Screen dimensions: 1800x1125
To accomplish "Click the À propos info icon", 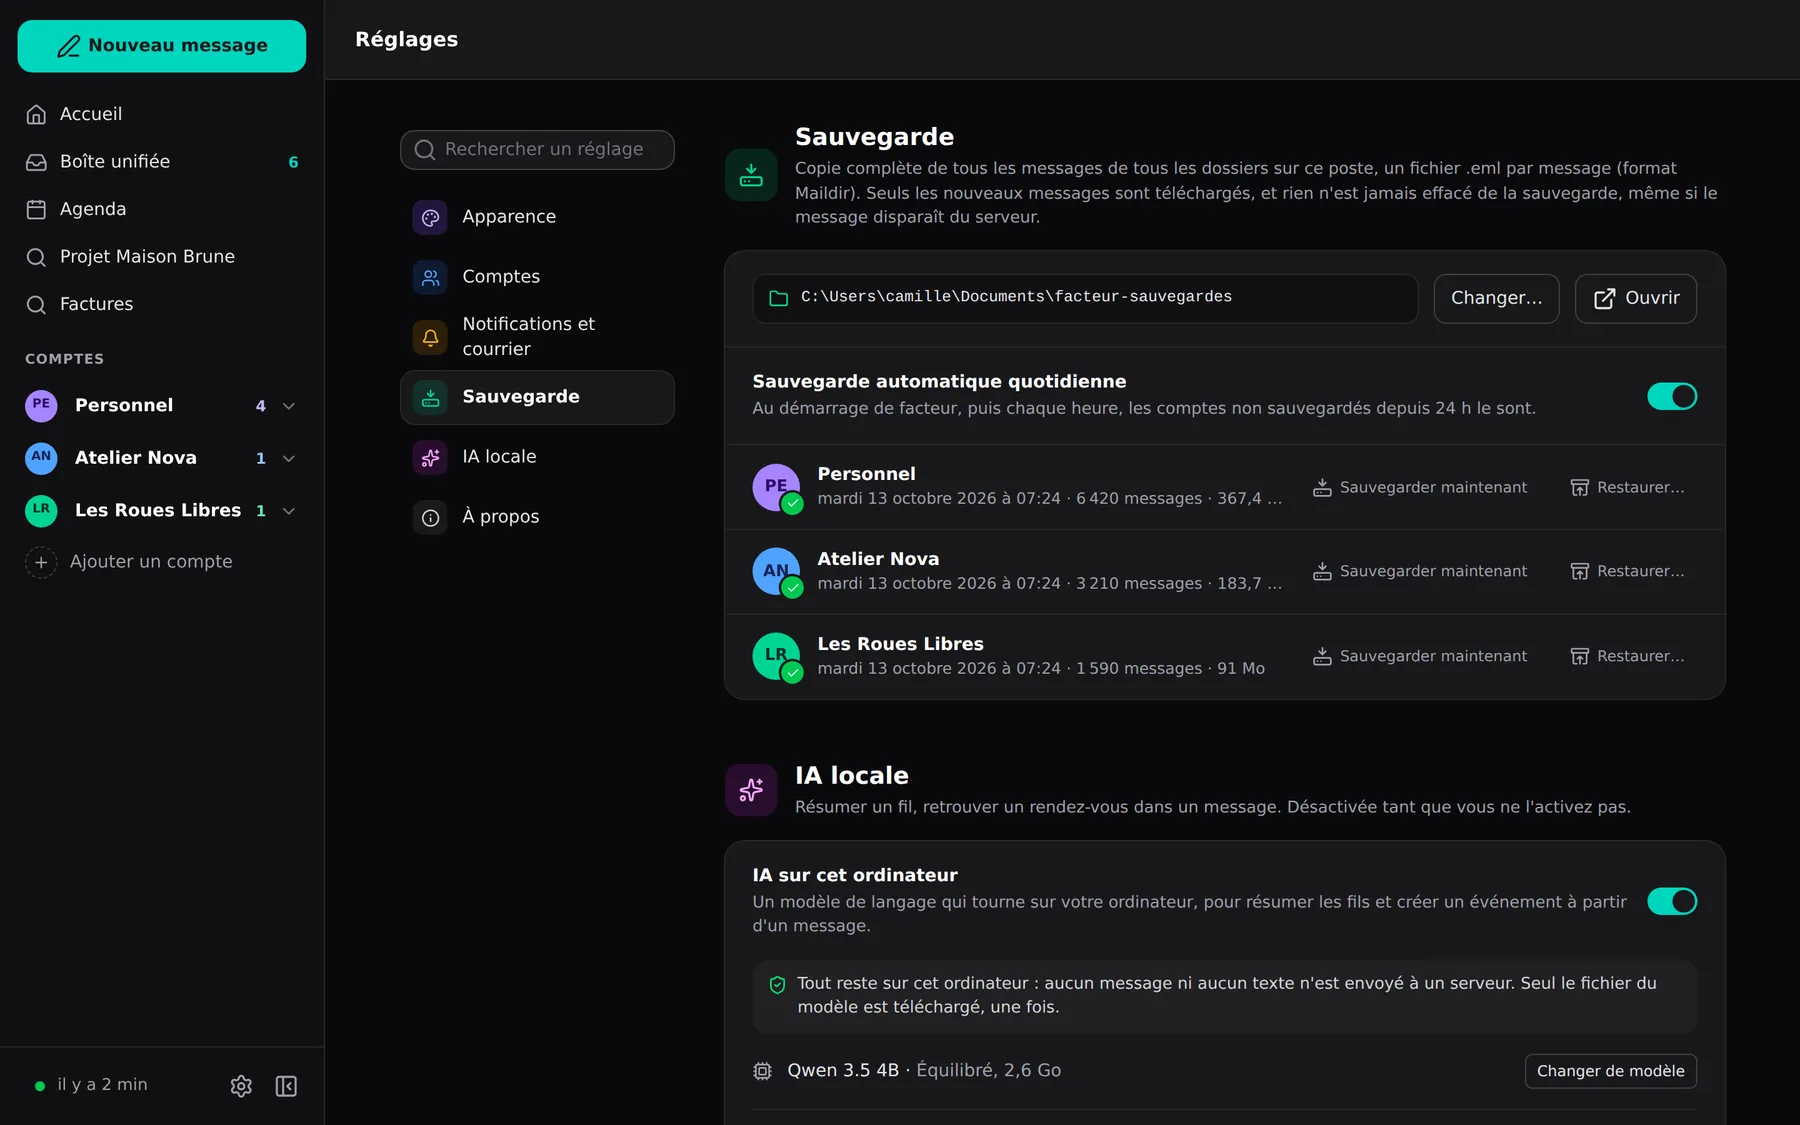I will pos(430,517).
